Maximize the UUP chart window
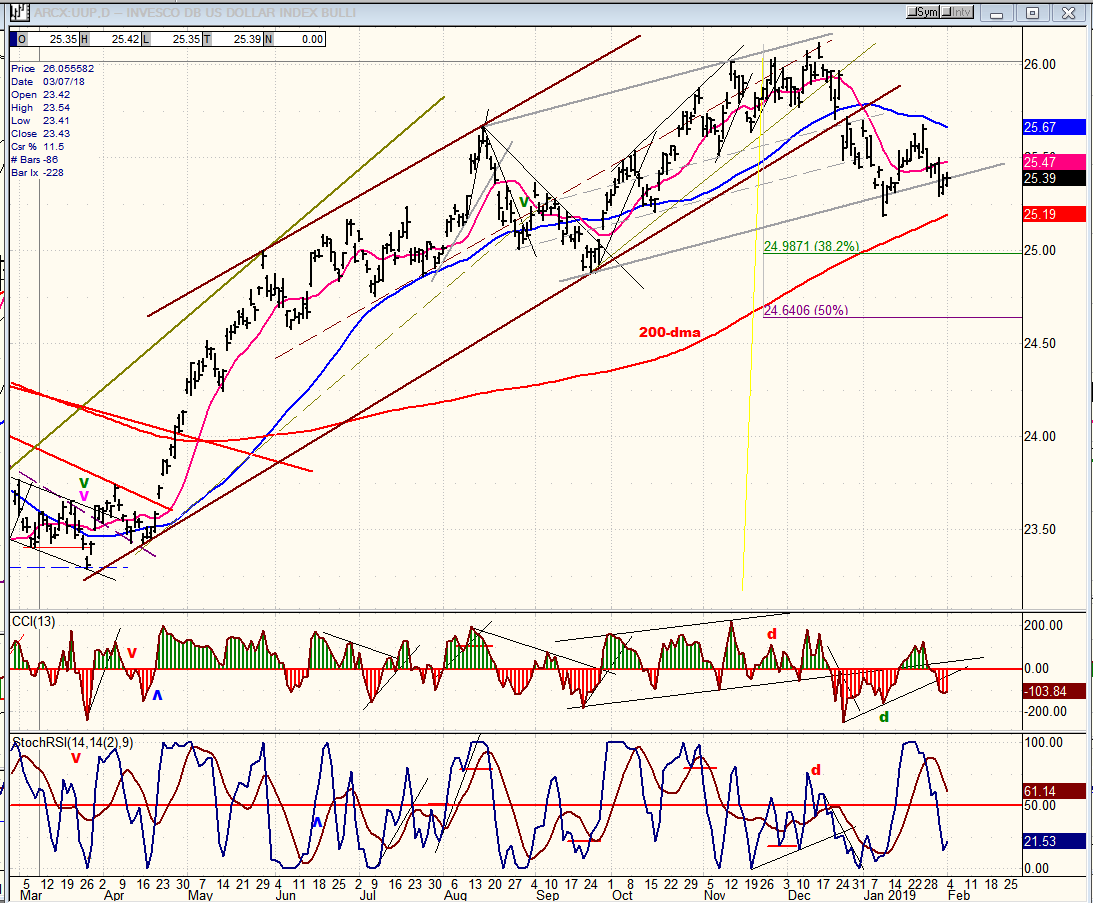Viewport: 1093px width, 903px height. (1032, 13)
